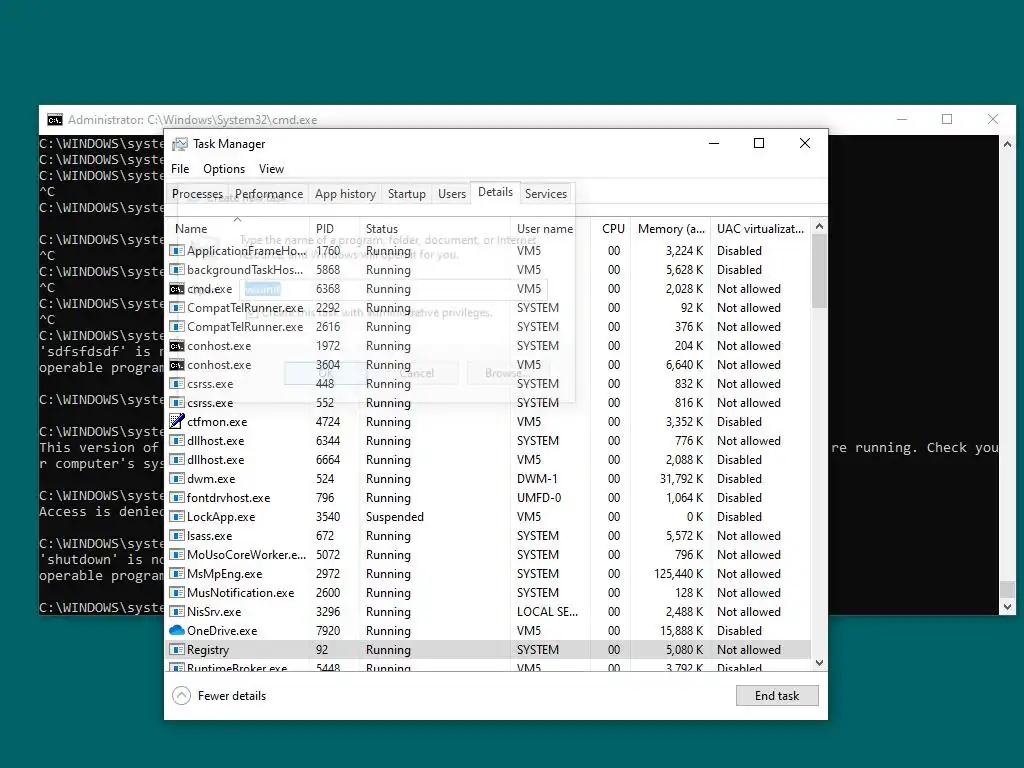Click the MusNotification.exe process icon
1024x768 pixels.
point(176,592)
